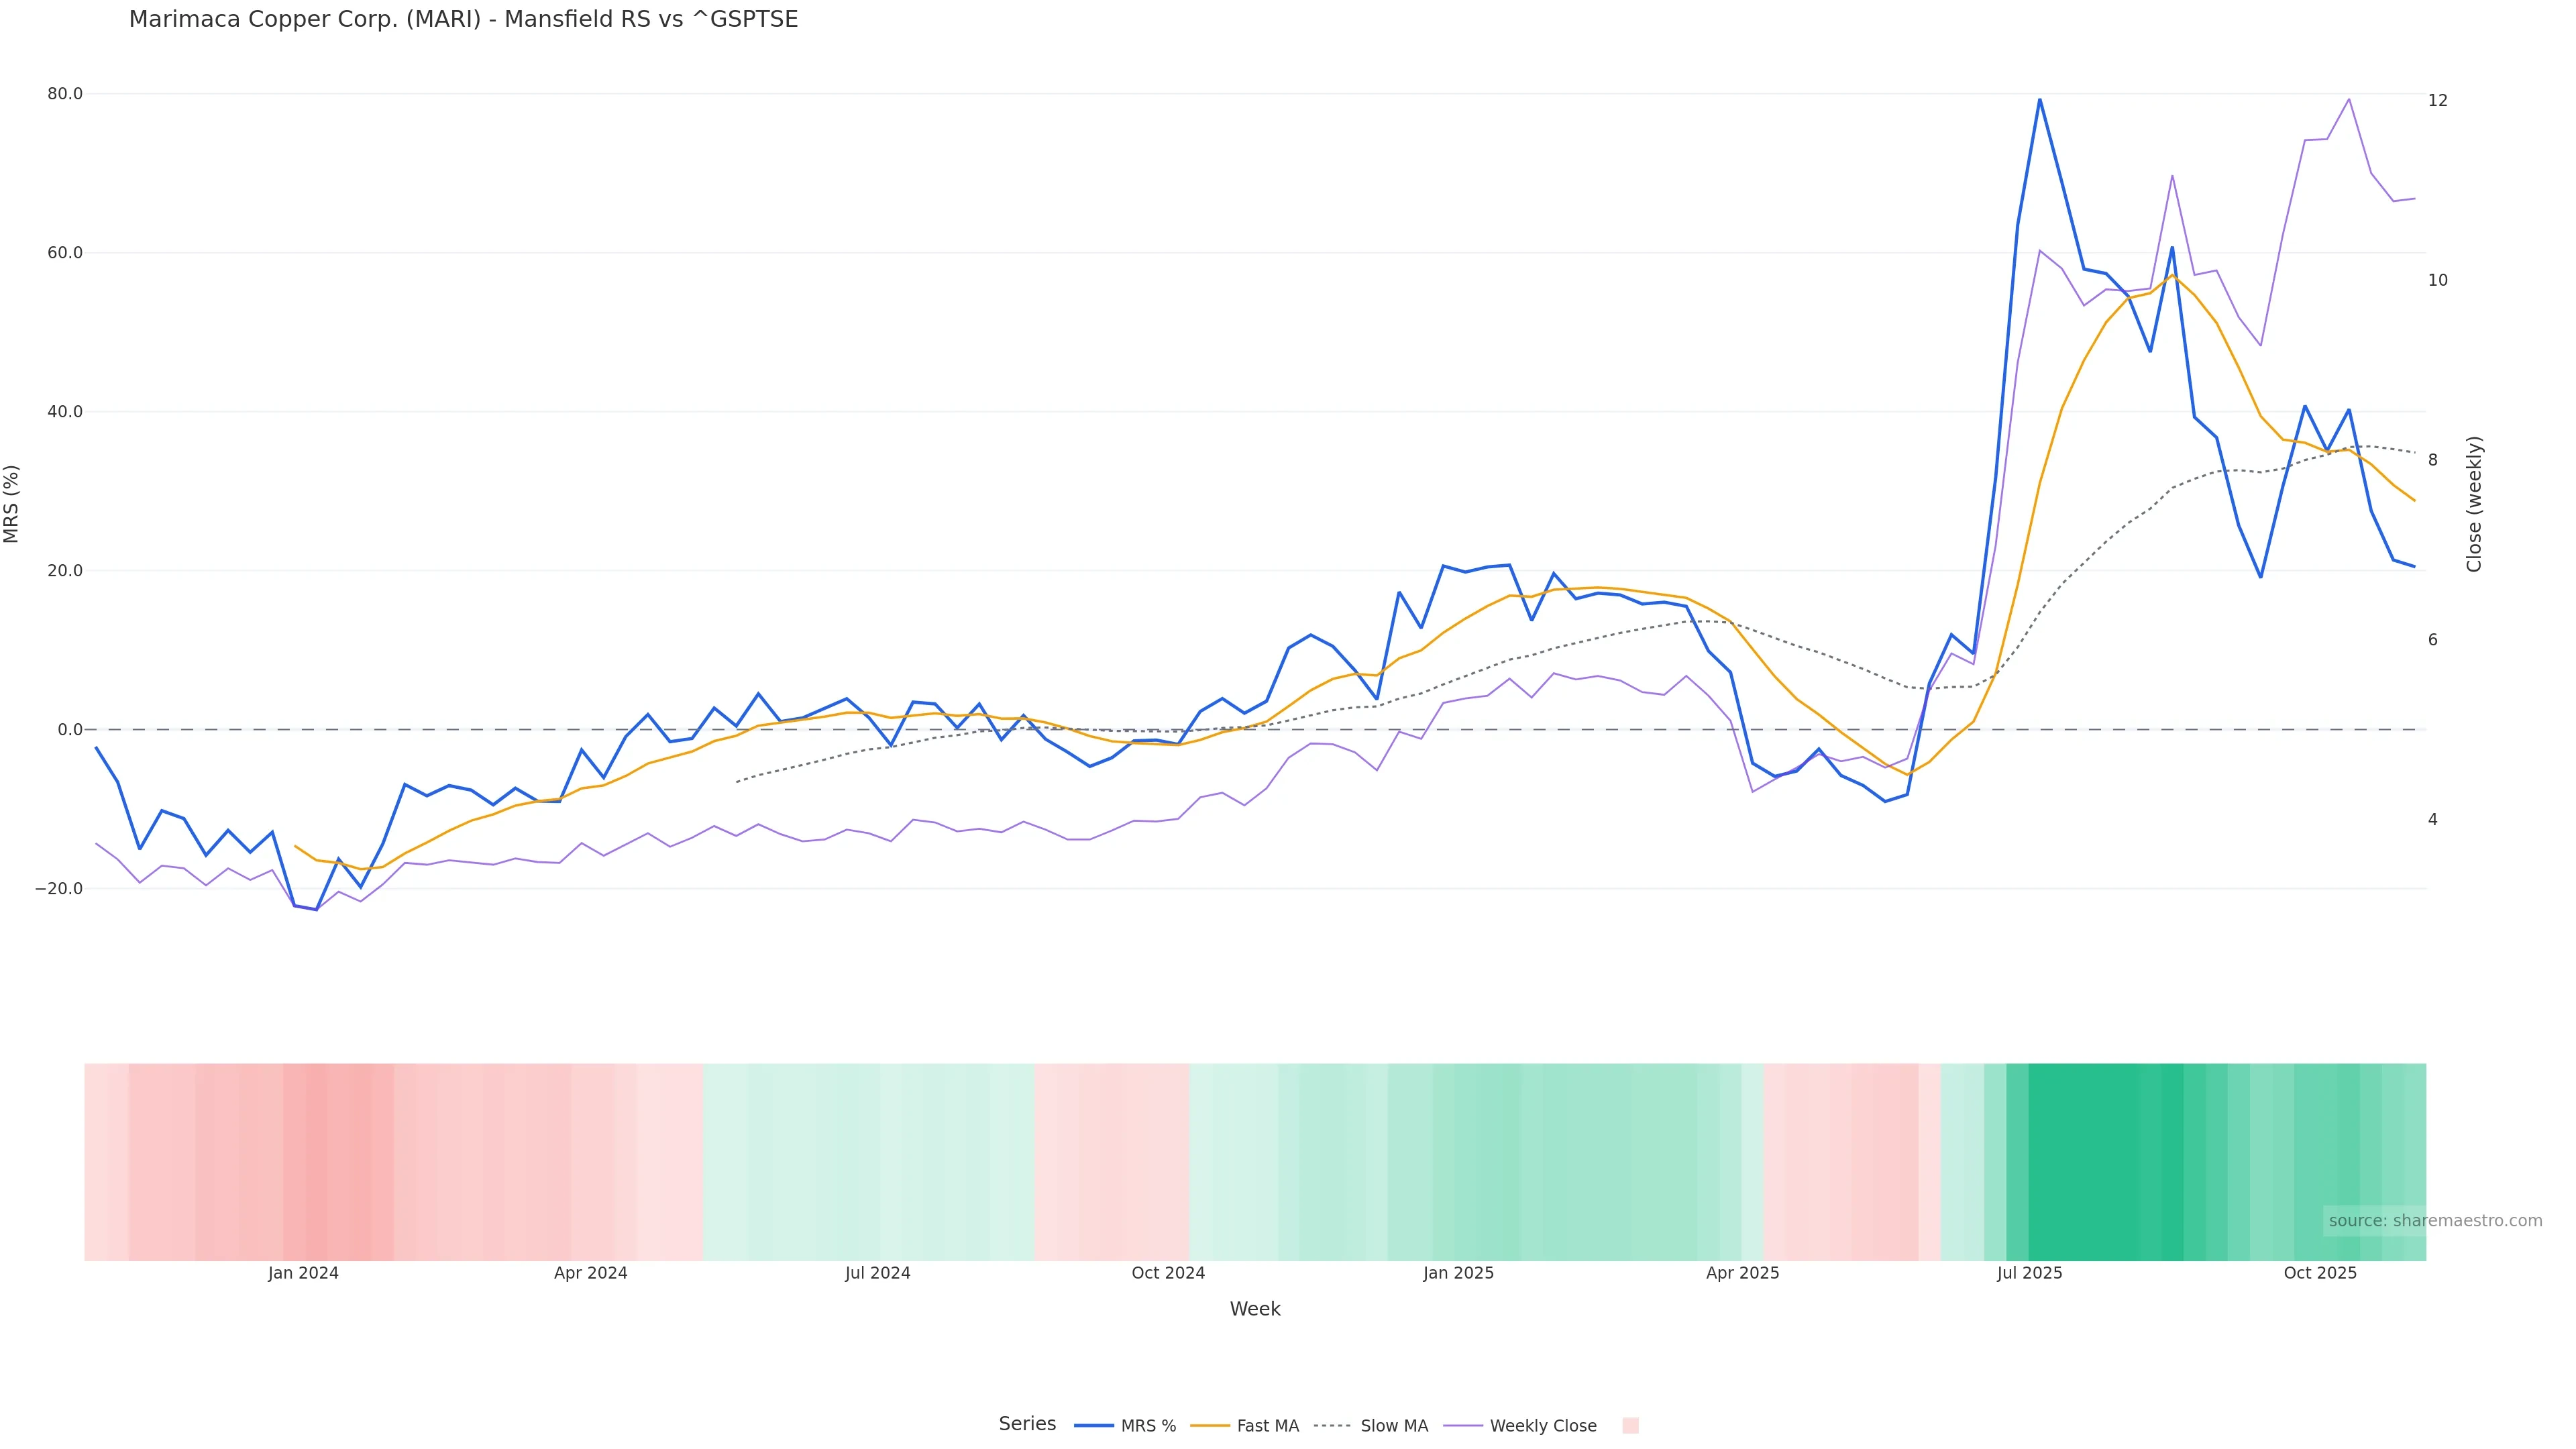
Task: Click the Series legend title
Action: point(1027,1424)
